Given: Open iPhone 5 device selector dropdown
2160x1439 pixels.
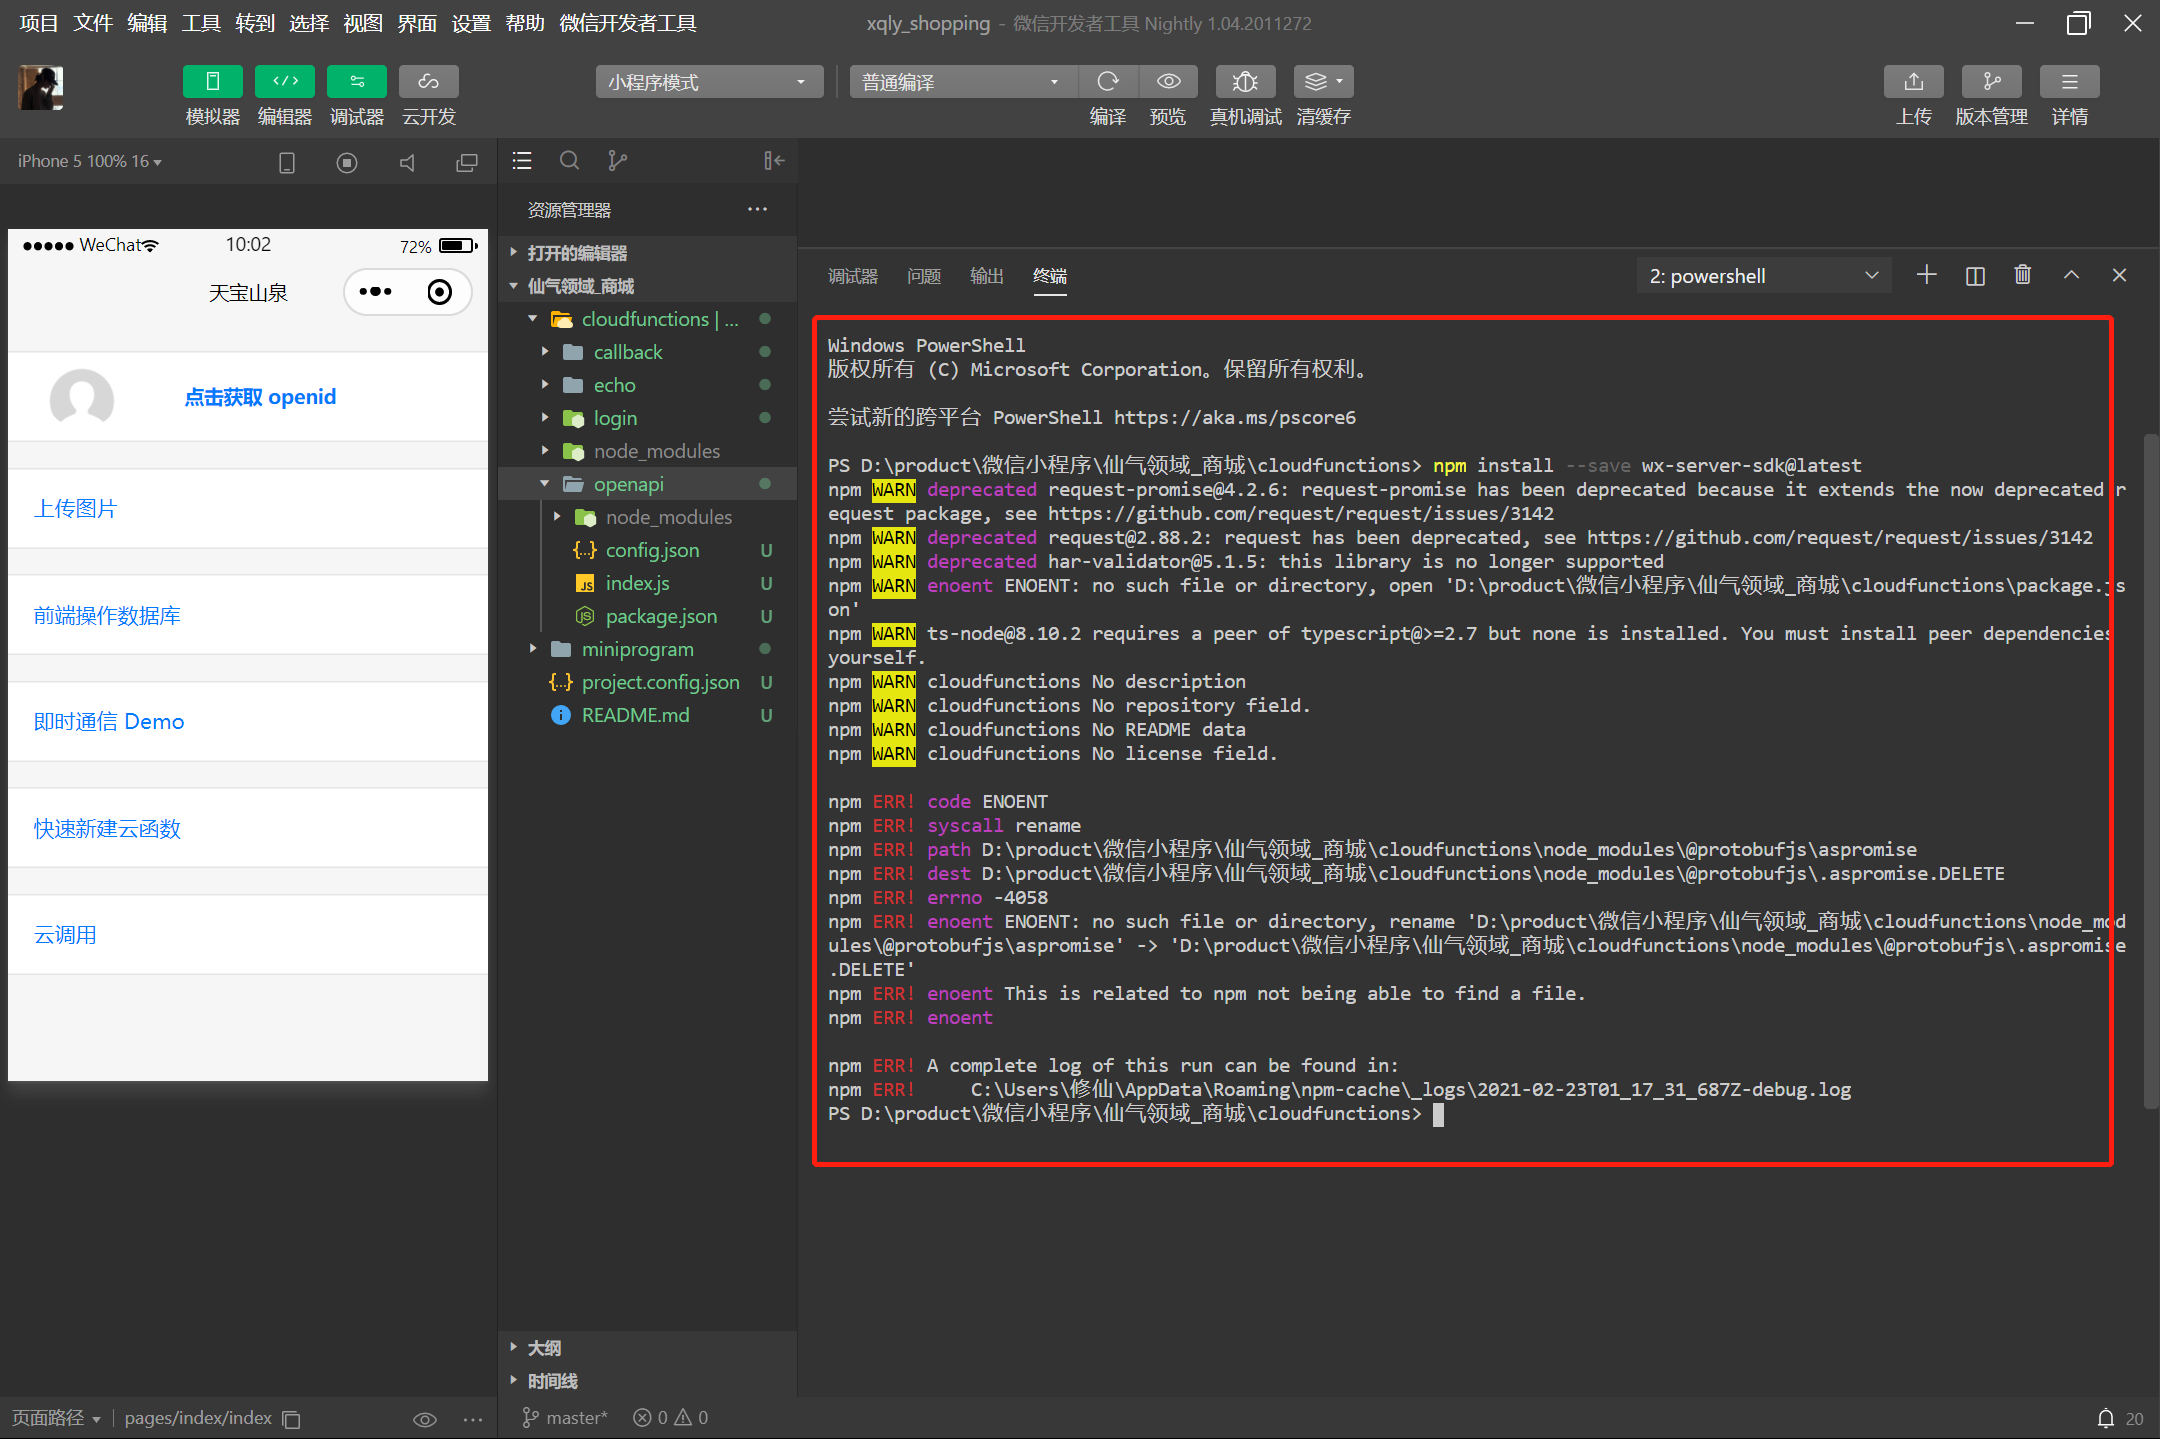Looking at the screenshot, I should pos(89,161).
